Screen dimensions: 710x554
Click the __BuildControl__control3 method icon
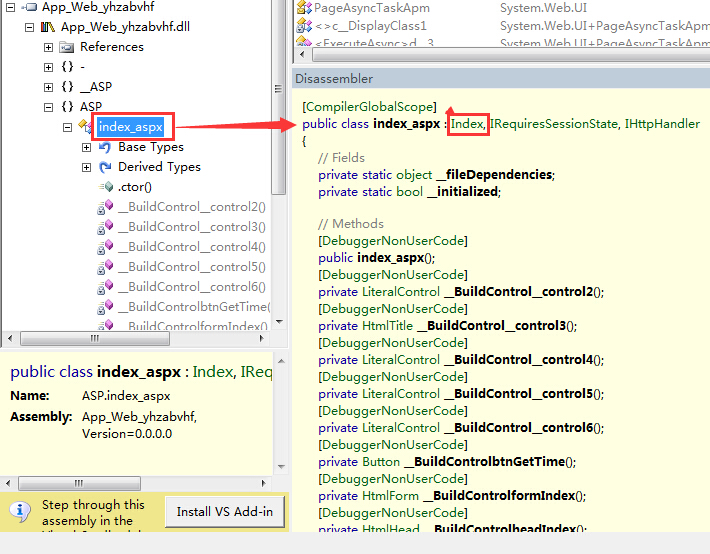[105, 227]
